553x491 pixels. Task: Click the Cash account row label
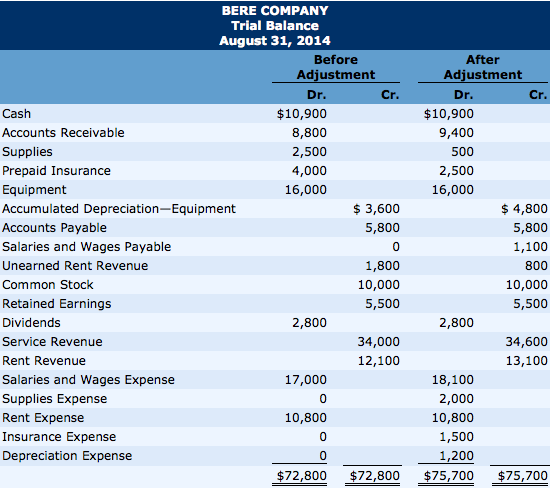tap(17, 114)
